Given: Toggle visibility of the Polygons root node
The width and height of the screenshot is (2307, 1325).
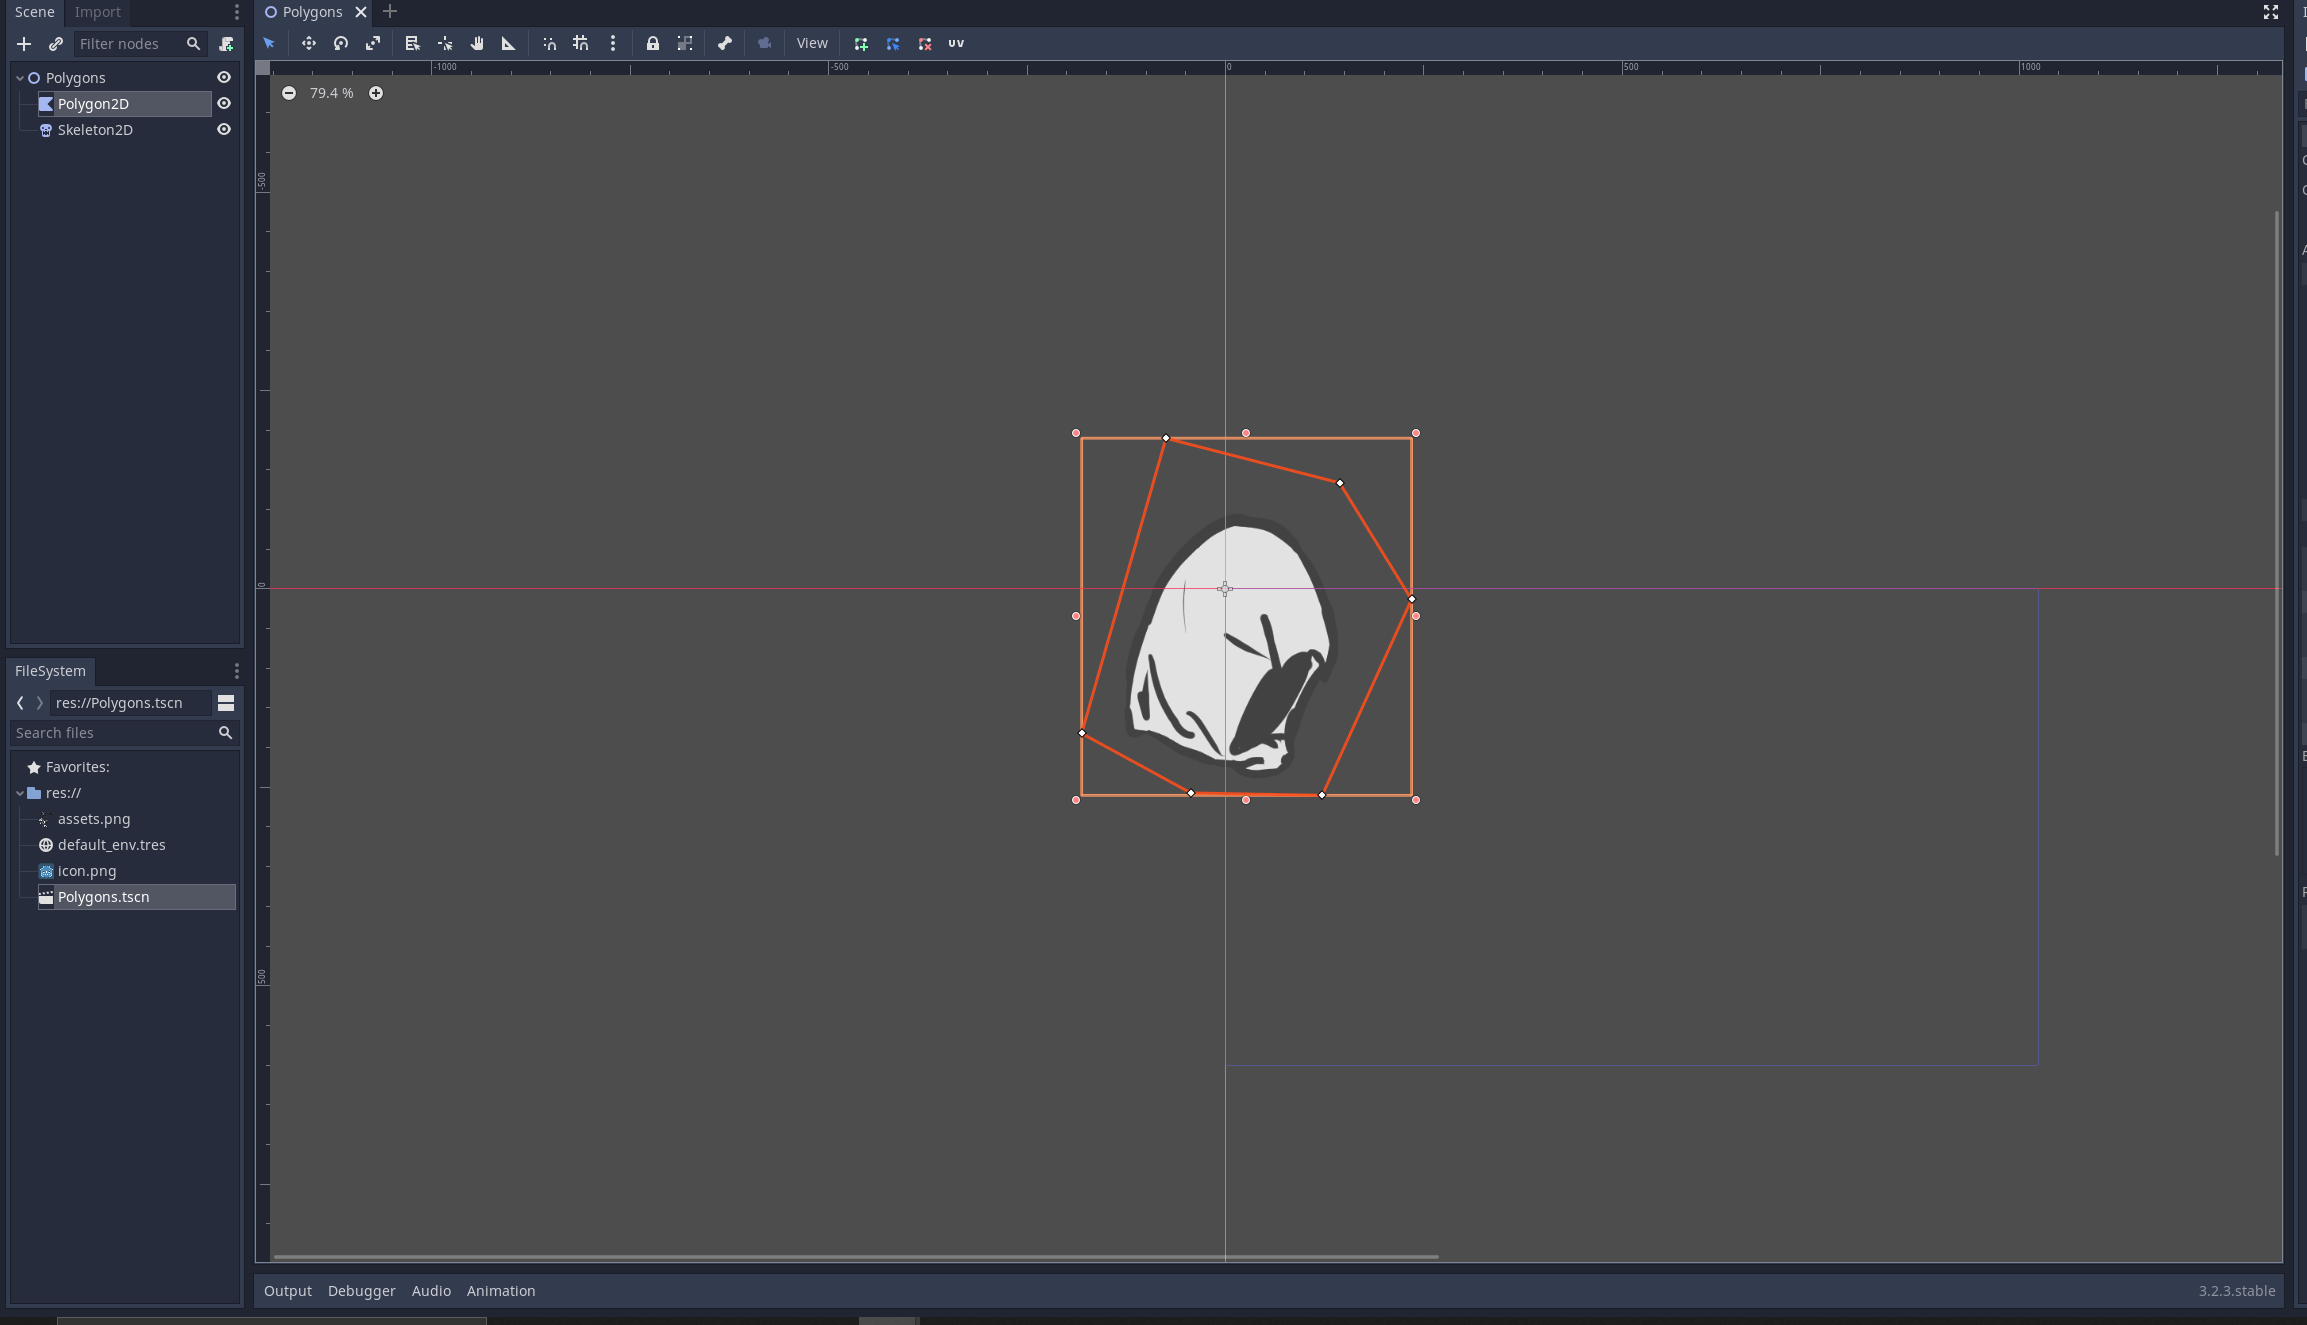Looking at the screenshot, I should (x=223, y=77).
